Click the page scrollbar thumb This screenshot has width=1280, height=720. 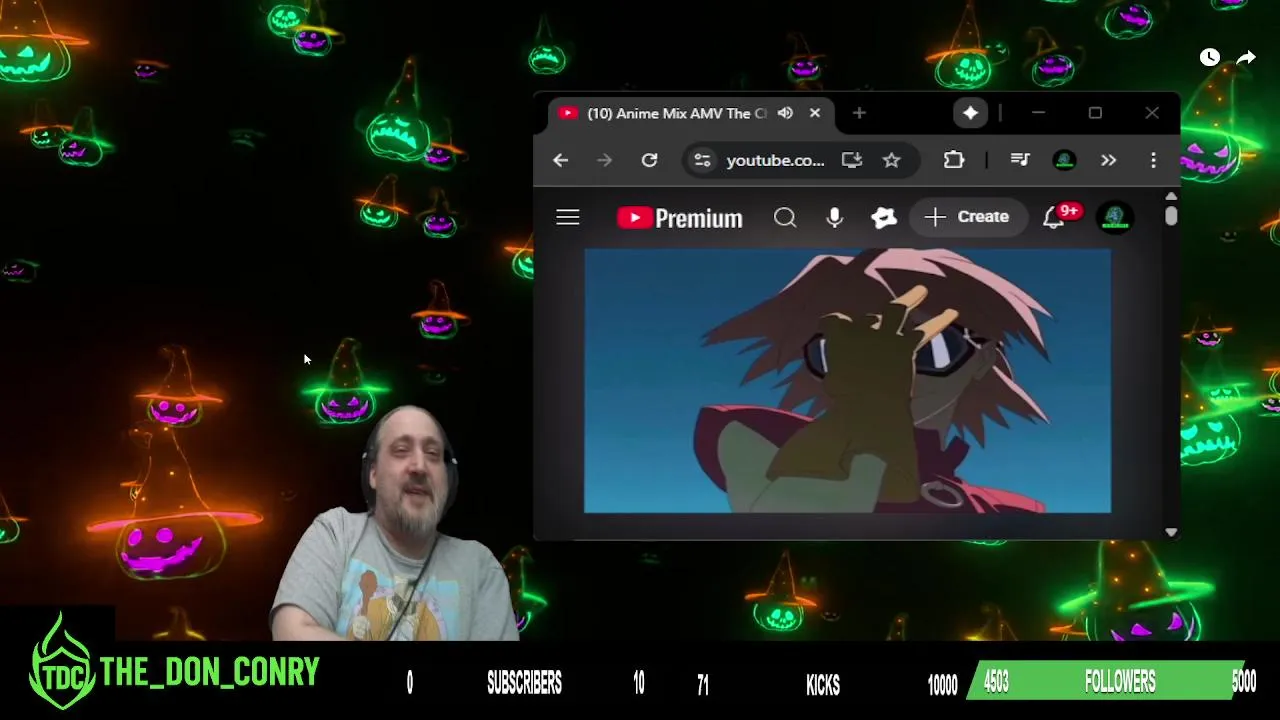click(1171, 216)
